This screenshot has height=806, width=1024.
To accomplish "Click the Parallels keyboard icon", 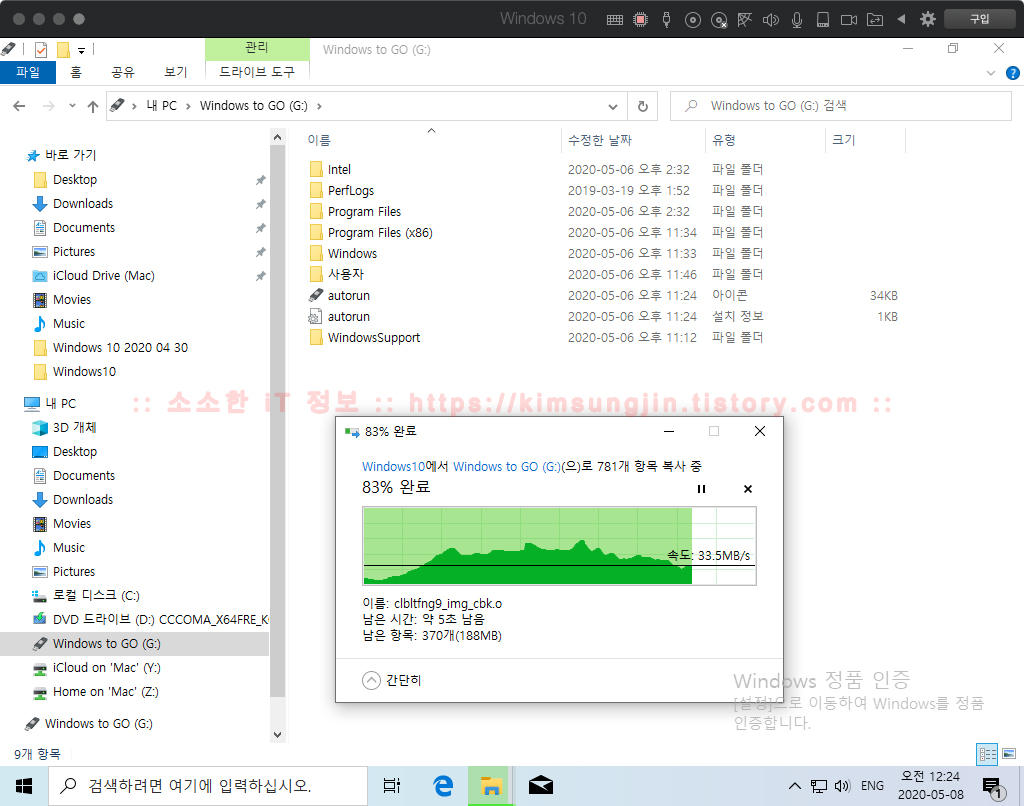I will click(615, 20).
